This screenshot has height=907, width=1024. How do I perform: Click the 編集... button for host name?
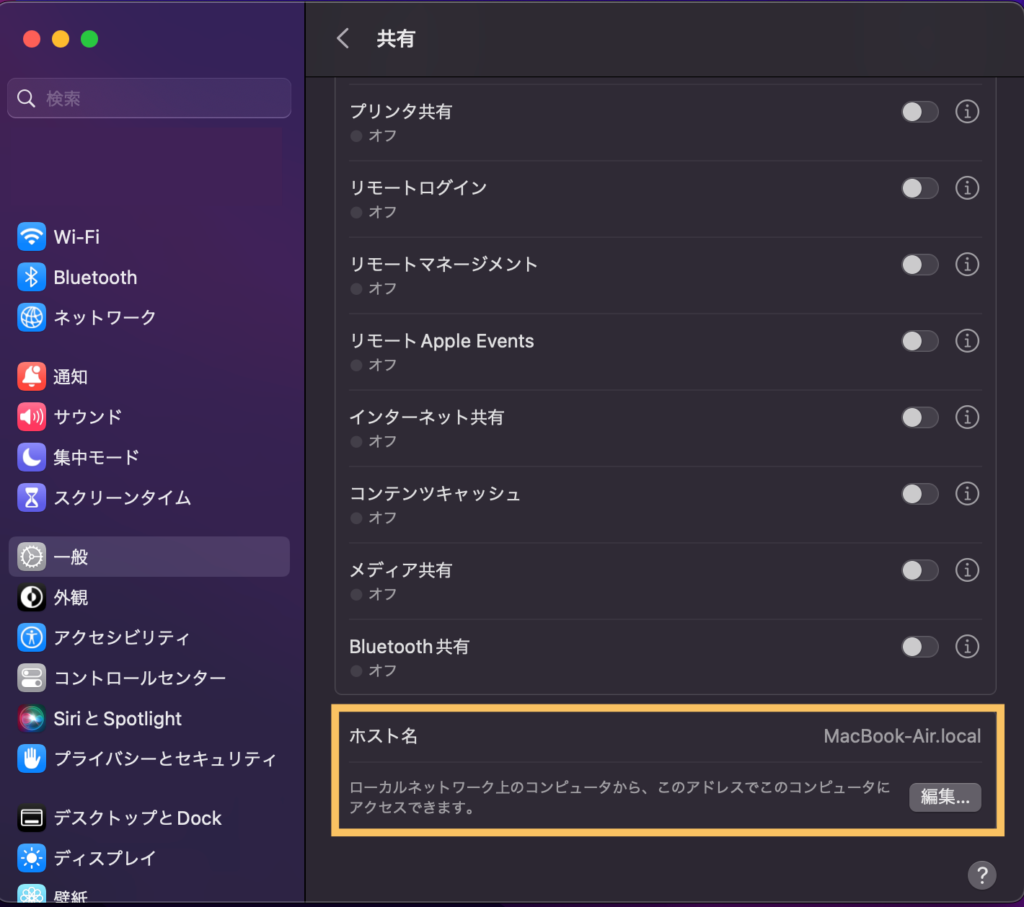[945, 797]
